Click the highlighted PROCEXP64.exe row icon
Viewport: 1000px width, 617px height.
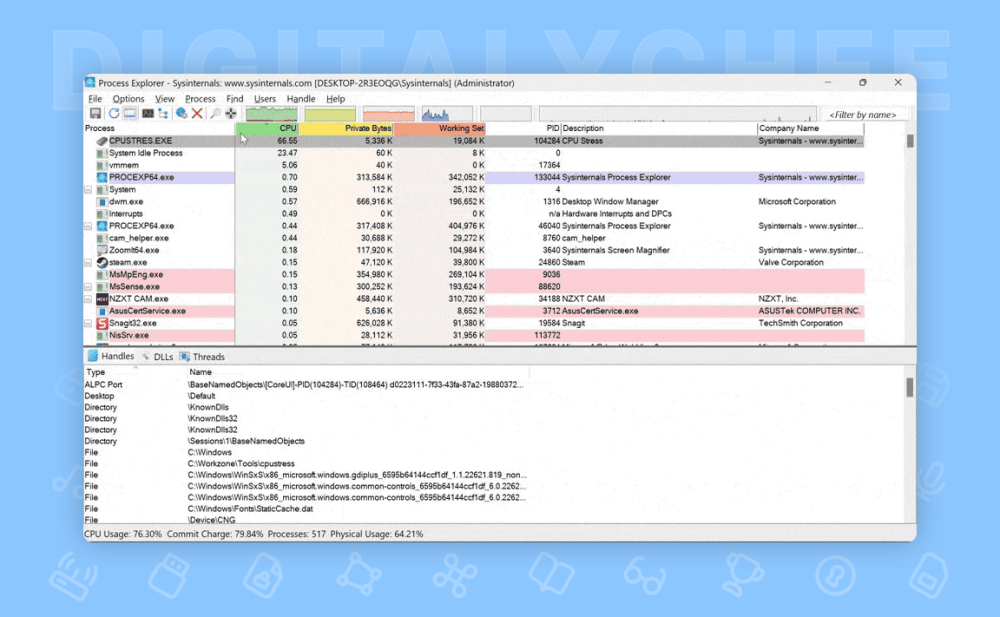102,177
